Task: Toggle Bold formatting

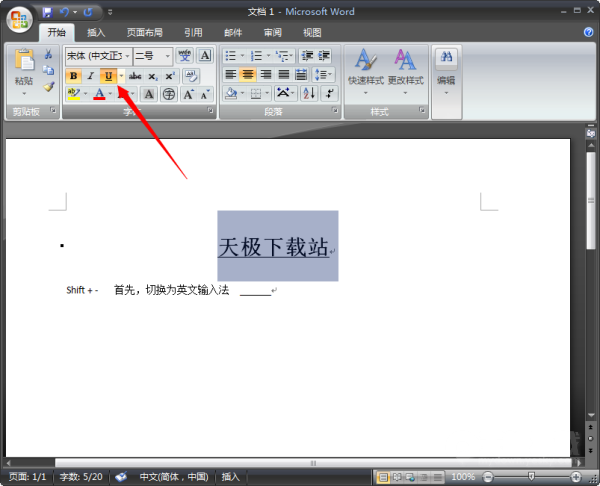Action: pos(73,76)
